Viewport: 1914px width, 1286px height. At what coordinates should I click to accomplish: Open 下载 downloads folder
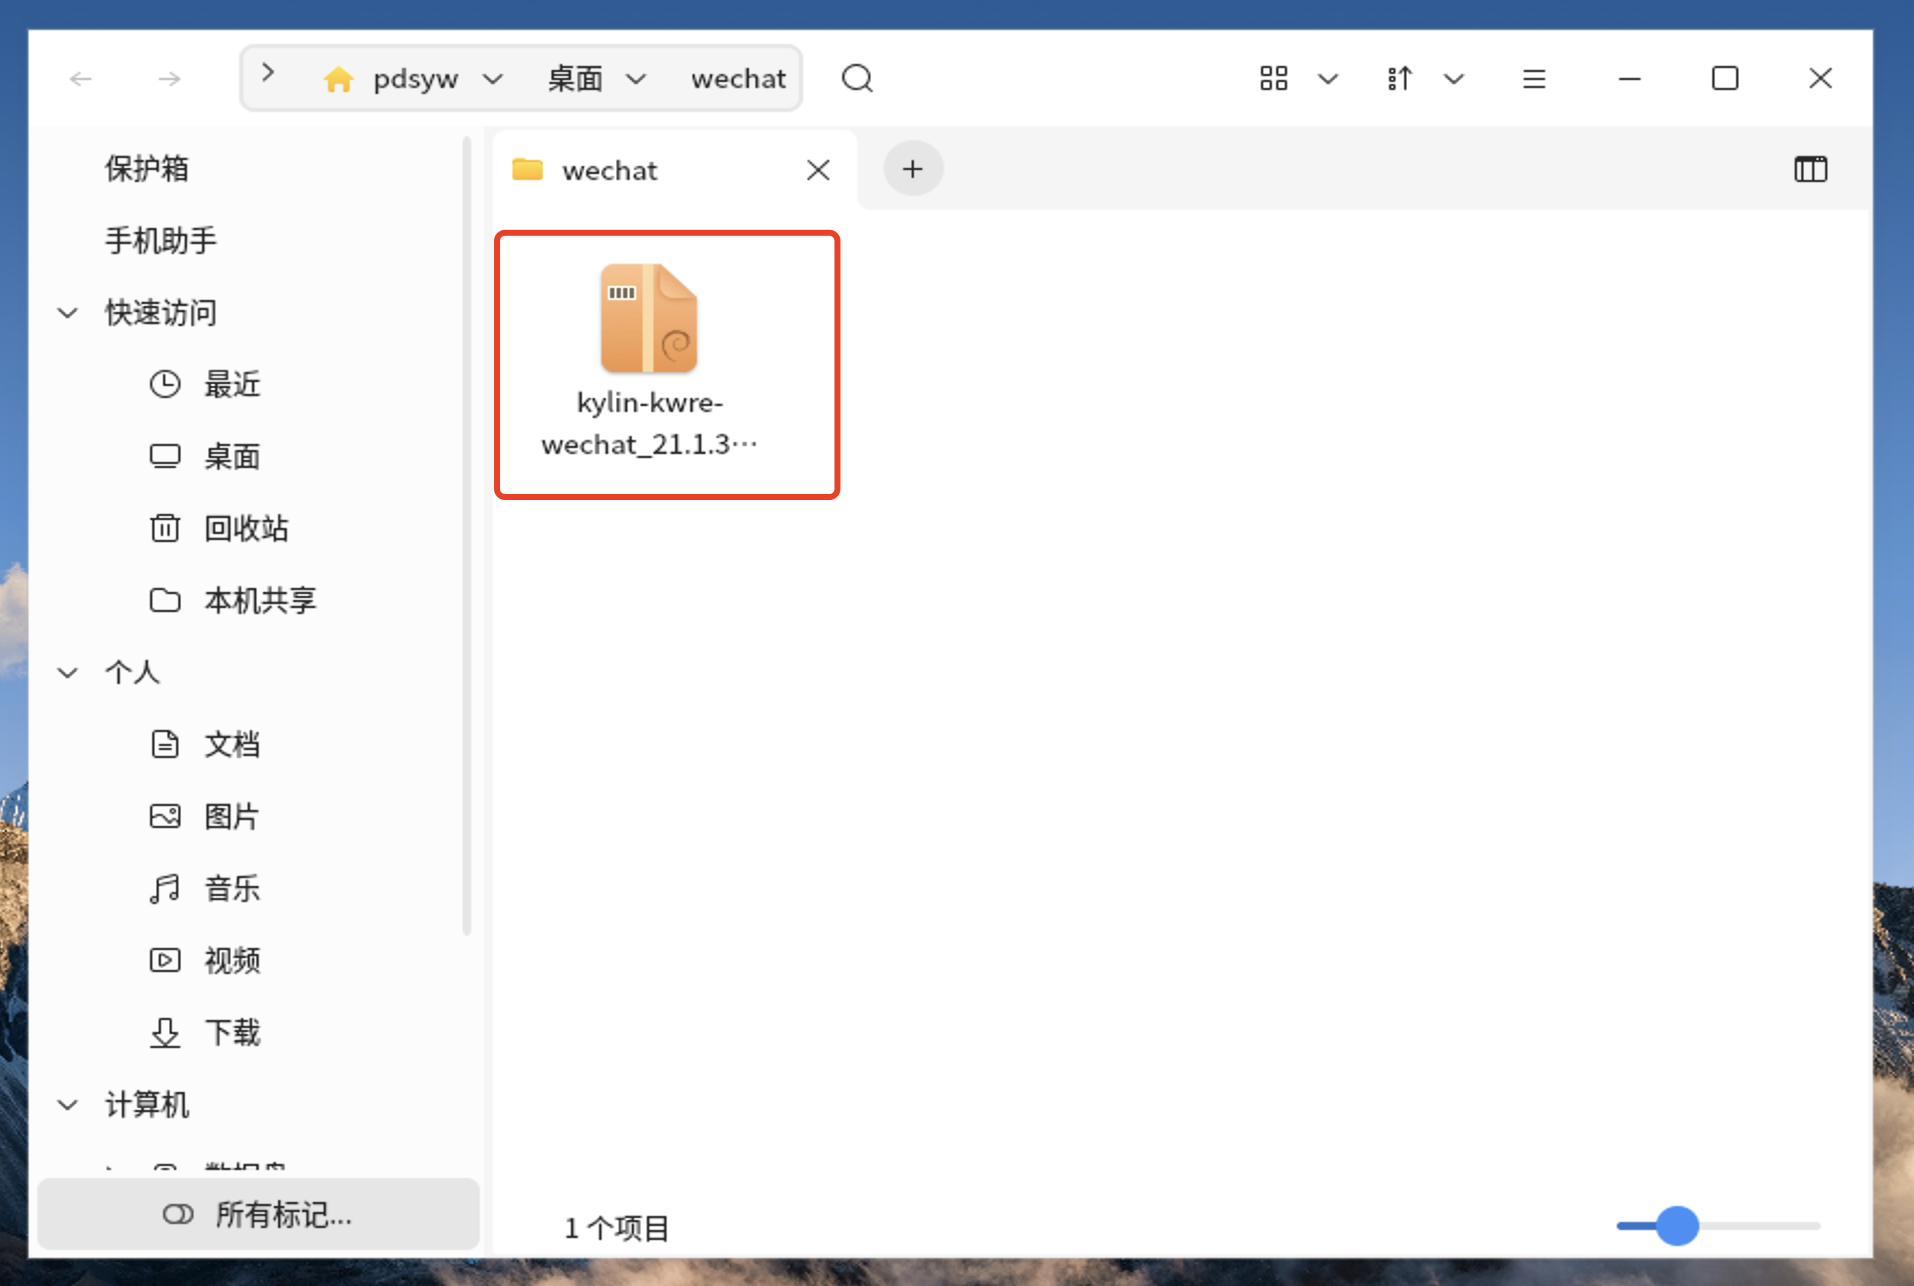pos(232,1032)
